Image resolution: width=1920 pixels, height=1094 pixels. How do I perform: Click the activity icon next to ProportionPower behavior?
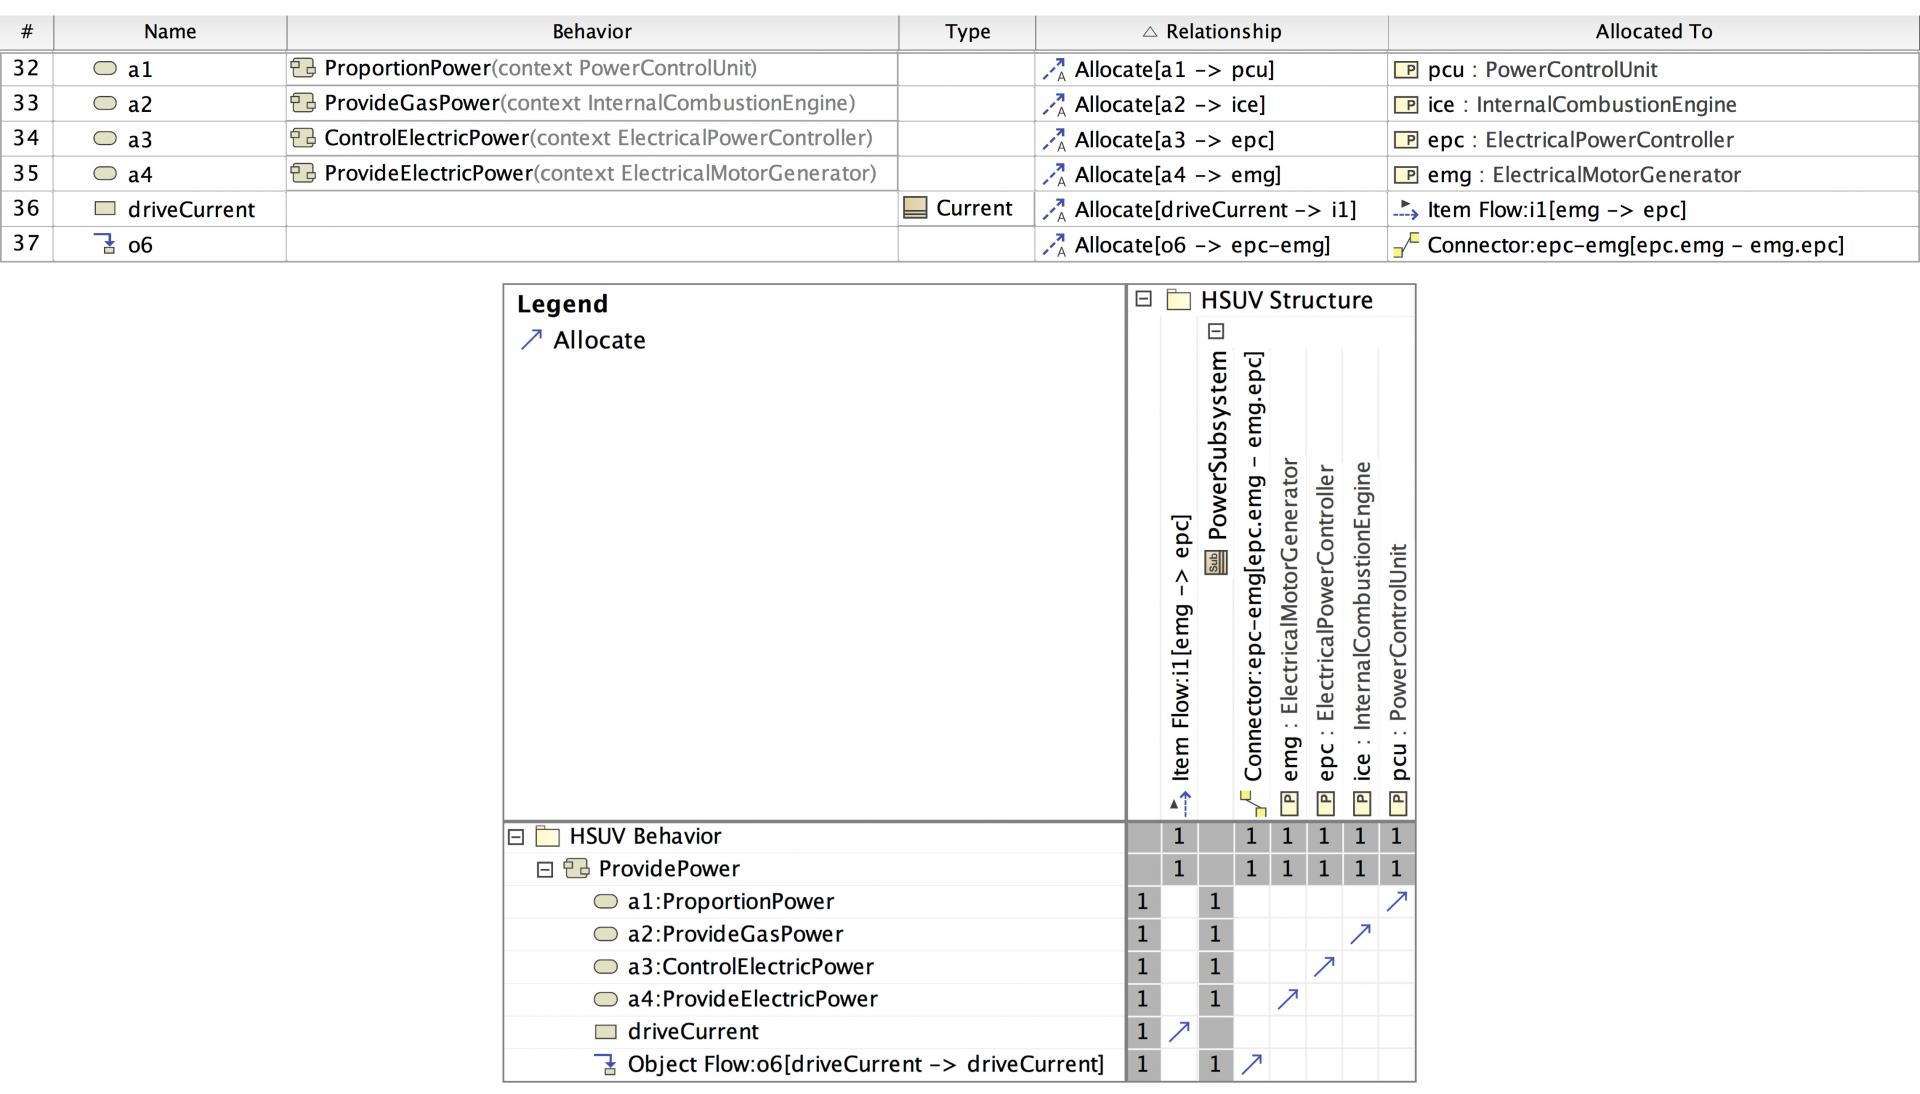click(x=303, y=68)
